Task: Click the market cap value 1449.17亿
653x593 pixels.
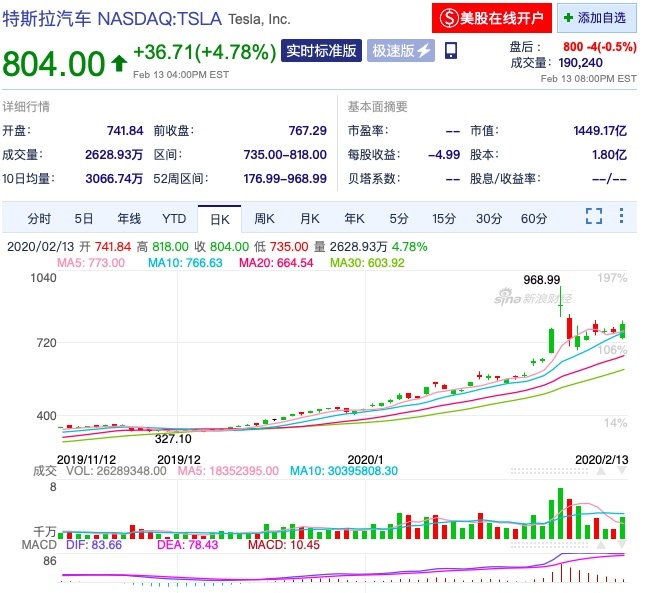Action: click(x=600, y=131)
